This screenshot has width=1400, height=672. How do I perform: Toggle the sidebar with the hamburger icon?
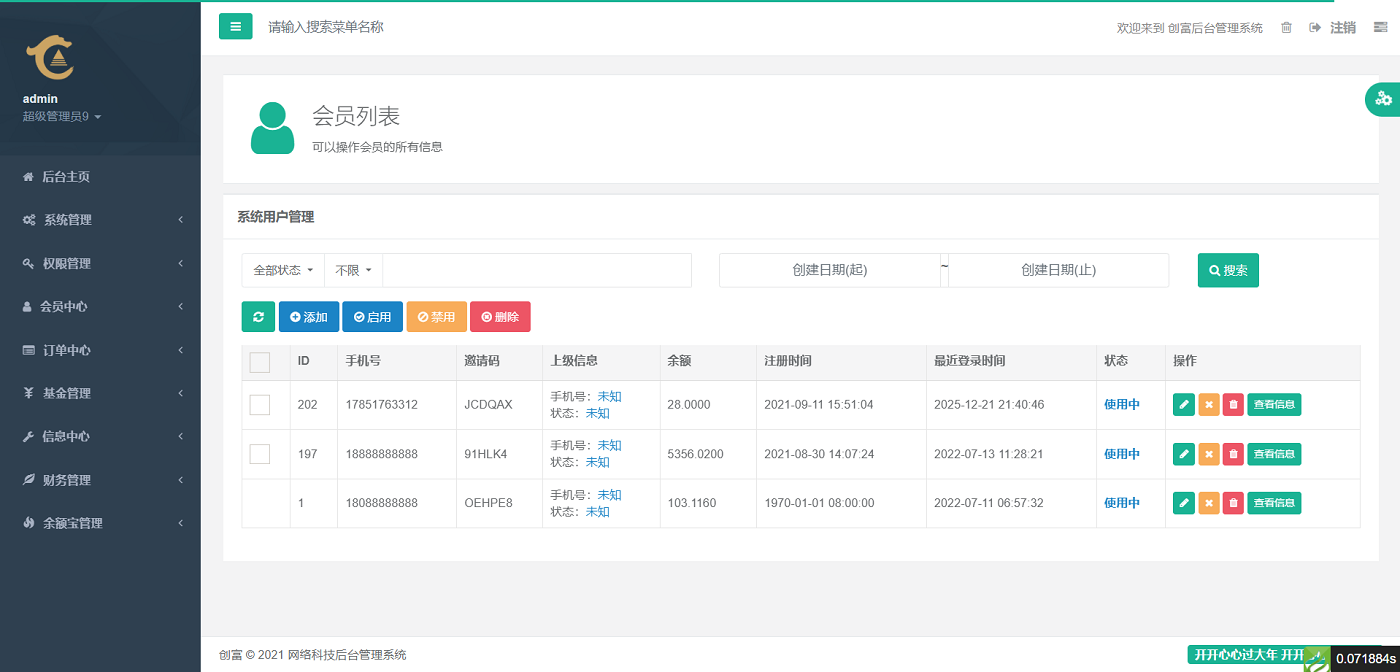coord(235,26)
